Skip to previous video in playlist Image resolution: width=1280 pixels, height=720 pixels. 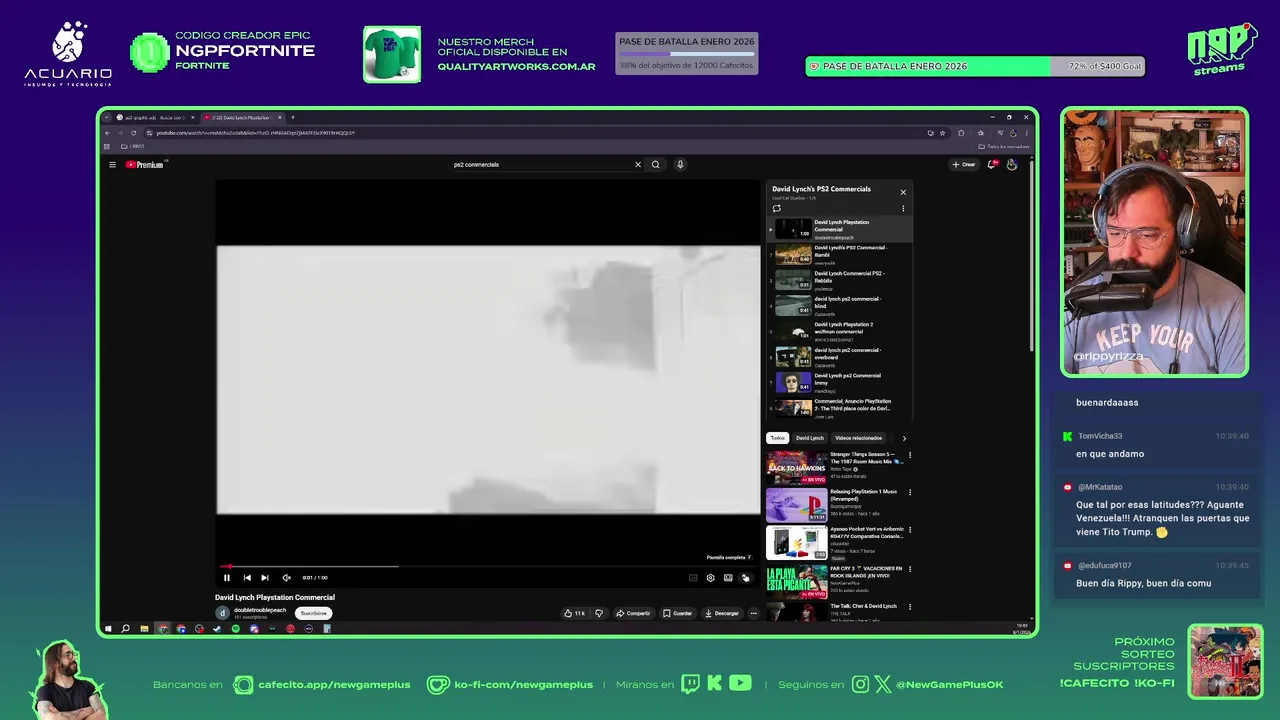tap(247, 577)
